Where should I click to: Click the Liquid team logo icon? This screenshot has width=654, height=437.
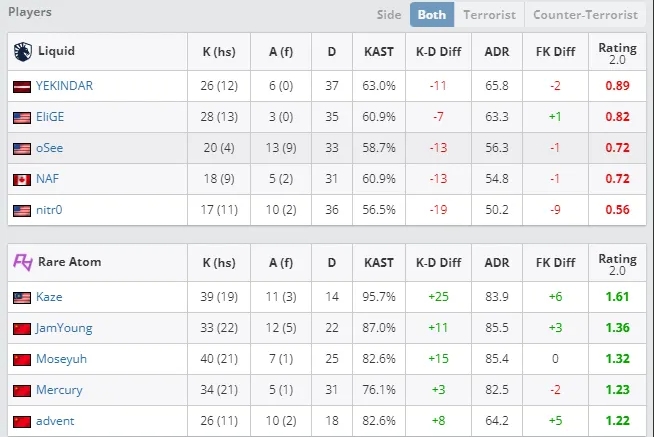click(22, 51)
